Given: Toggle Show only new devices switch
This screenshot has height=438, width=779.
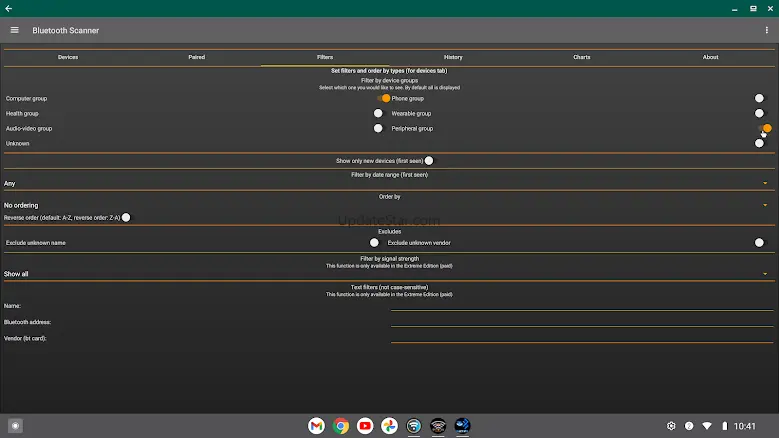Looking at the screenshot, I should (x=430, y=160).
